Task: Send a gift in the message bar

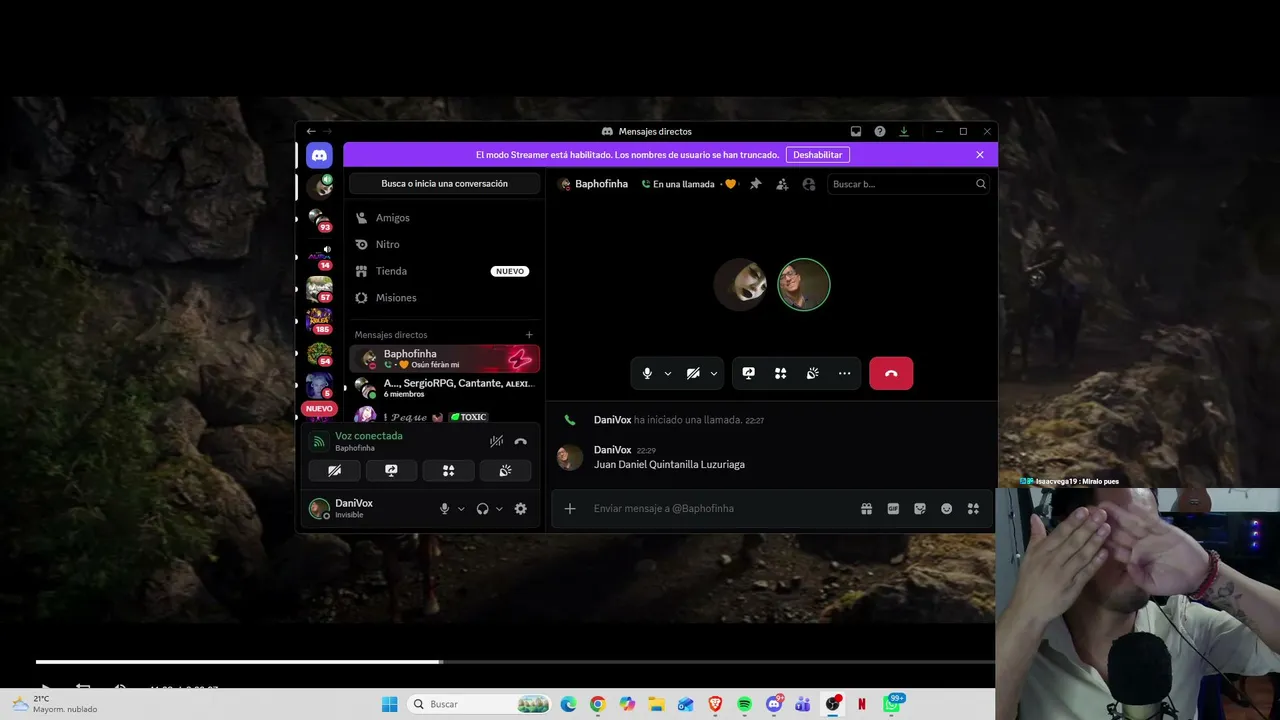Action: (866, 509)
